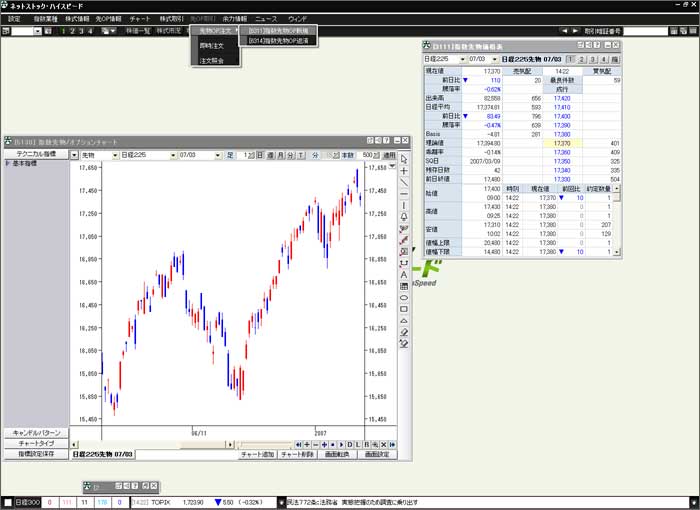Open the 07/03 dropdown in futures quote window

coord(495,59)
